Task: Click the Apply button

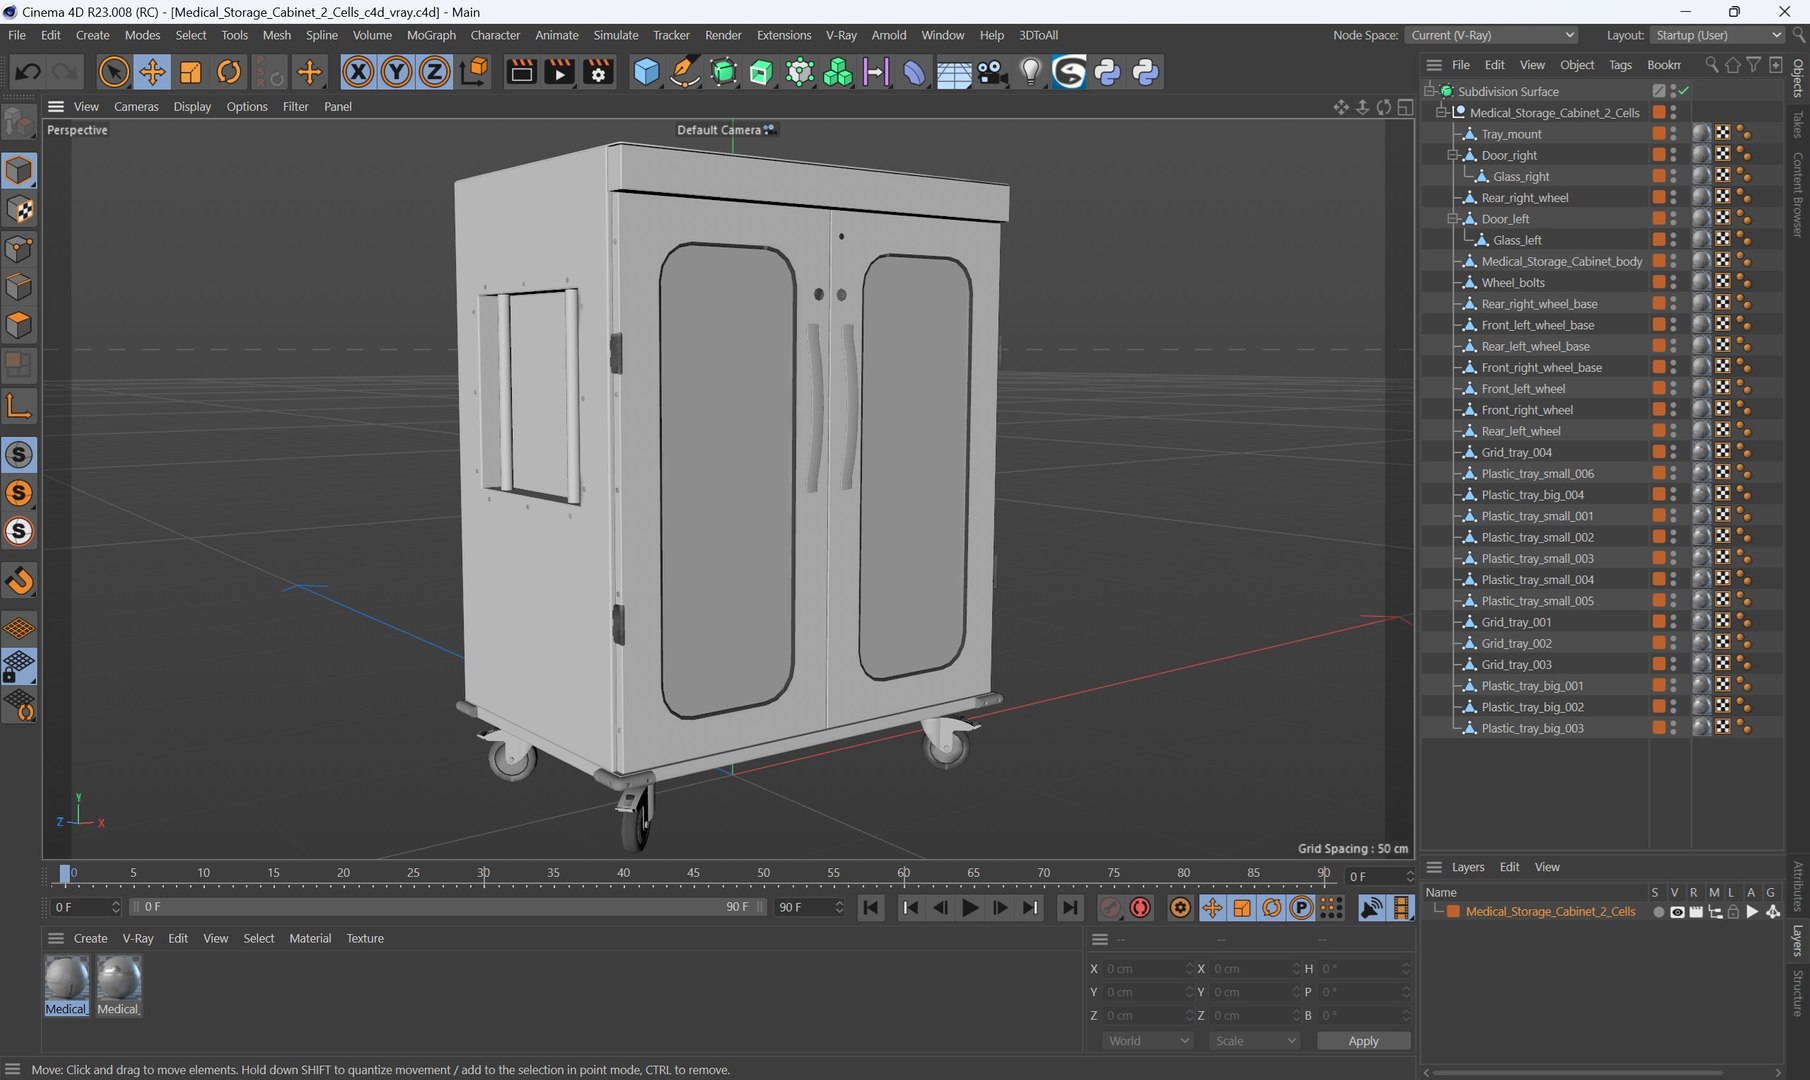Action: pos(1363,1041)
